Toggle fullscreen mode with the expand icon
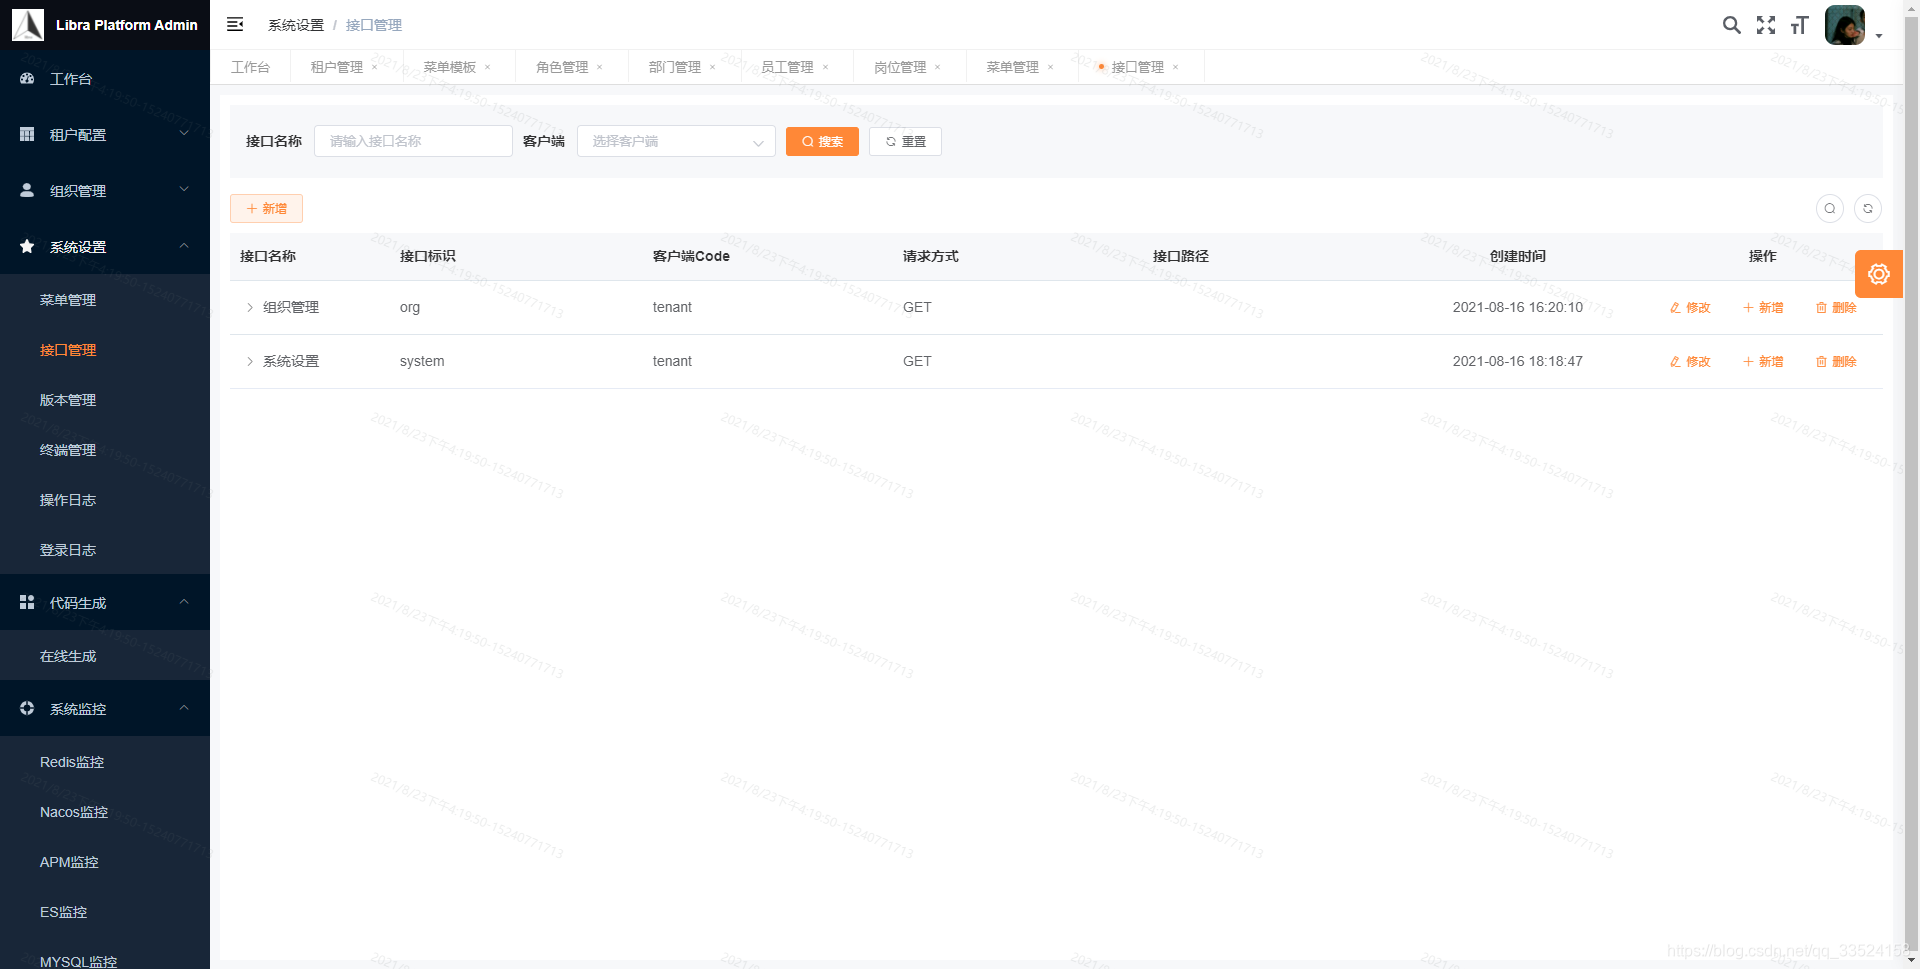This screenshot has width=1920, height=969. (x=1766, y=25)
